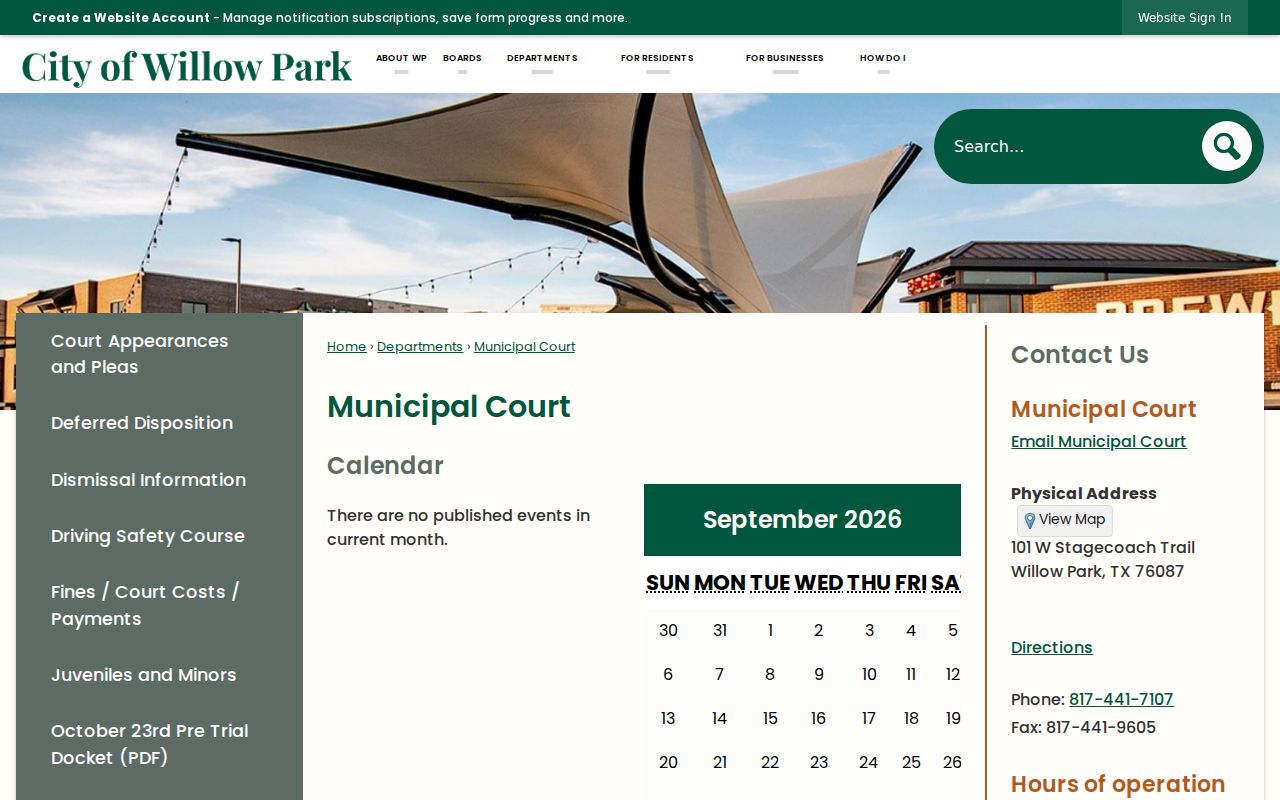
Task: Click Create a Website Account link
Action: pyautogui.click(x=121, y=17)
